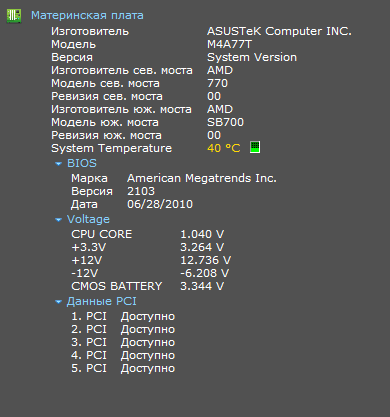Collapse the Данные PCI section arrow
This screenshot has height=417, width=390.
tap(58, 302)
